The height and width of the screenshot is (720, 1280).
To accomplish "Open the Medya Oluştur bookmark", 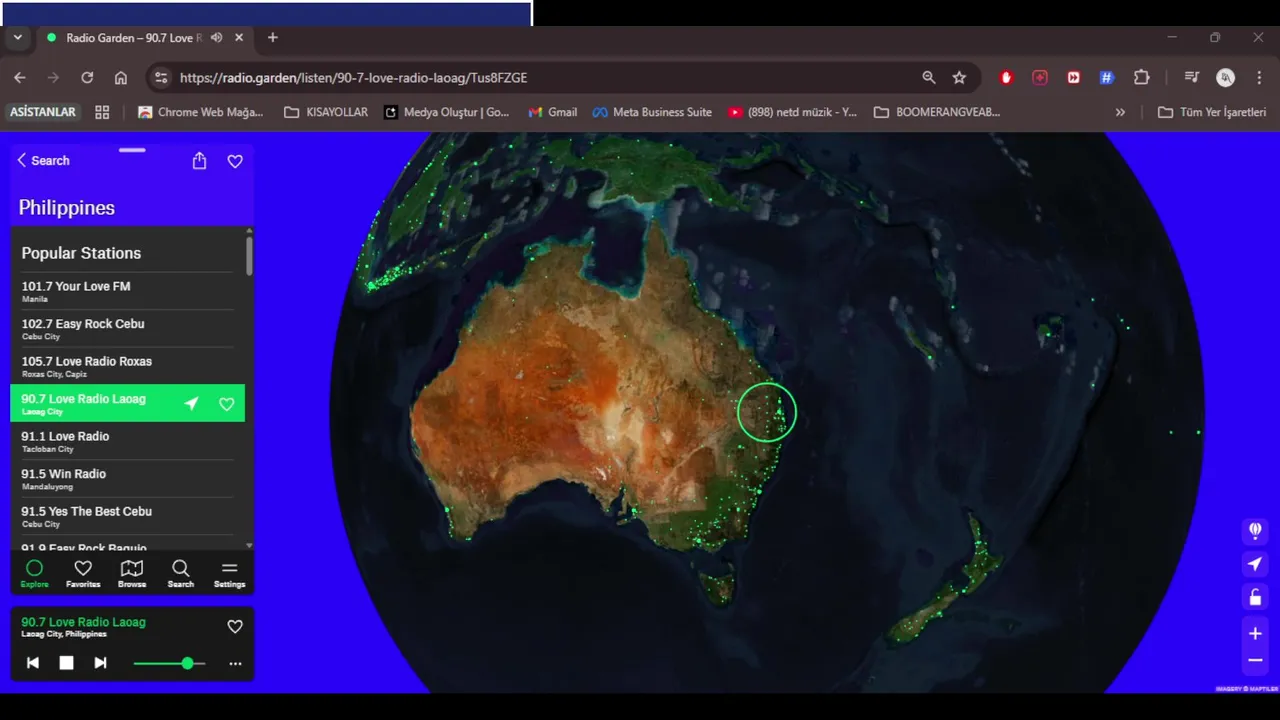I will (x=447, y=112).
